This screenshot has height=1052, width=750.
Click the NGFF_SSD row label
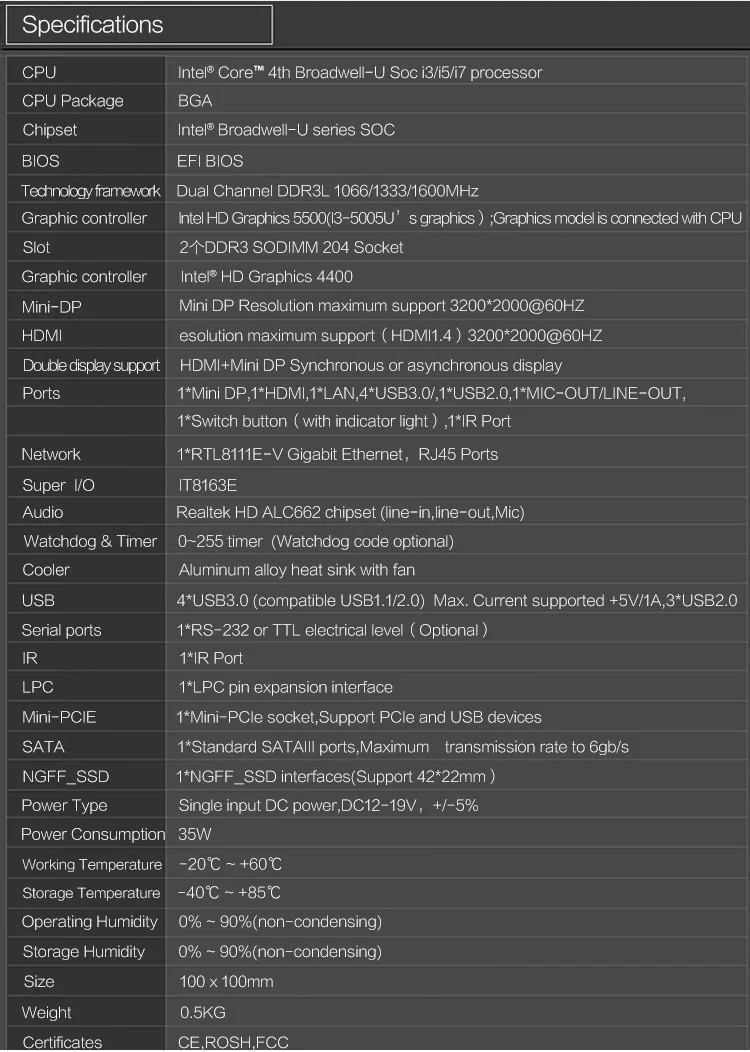point(65,777)
